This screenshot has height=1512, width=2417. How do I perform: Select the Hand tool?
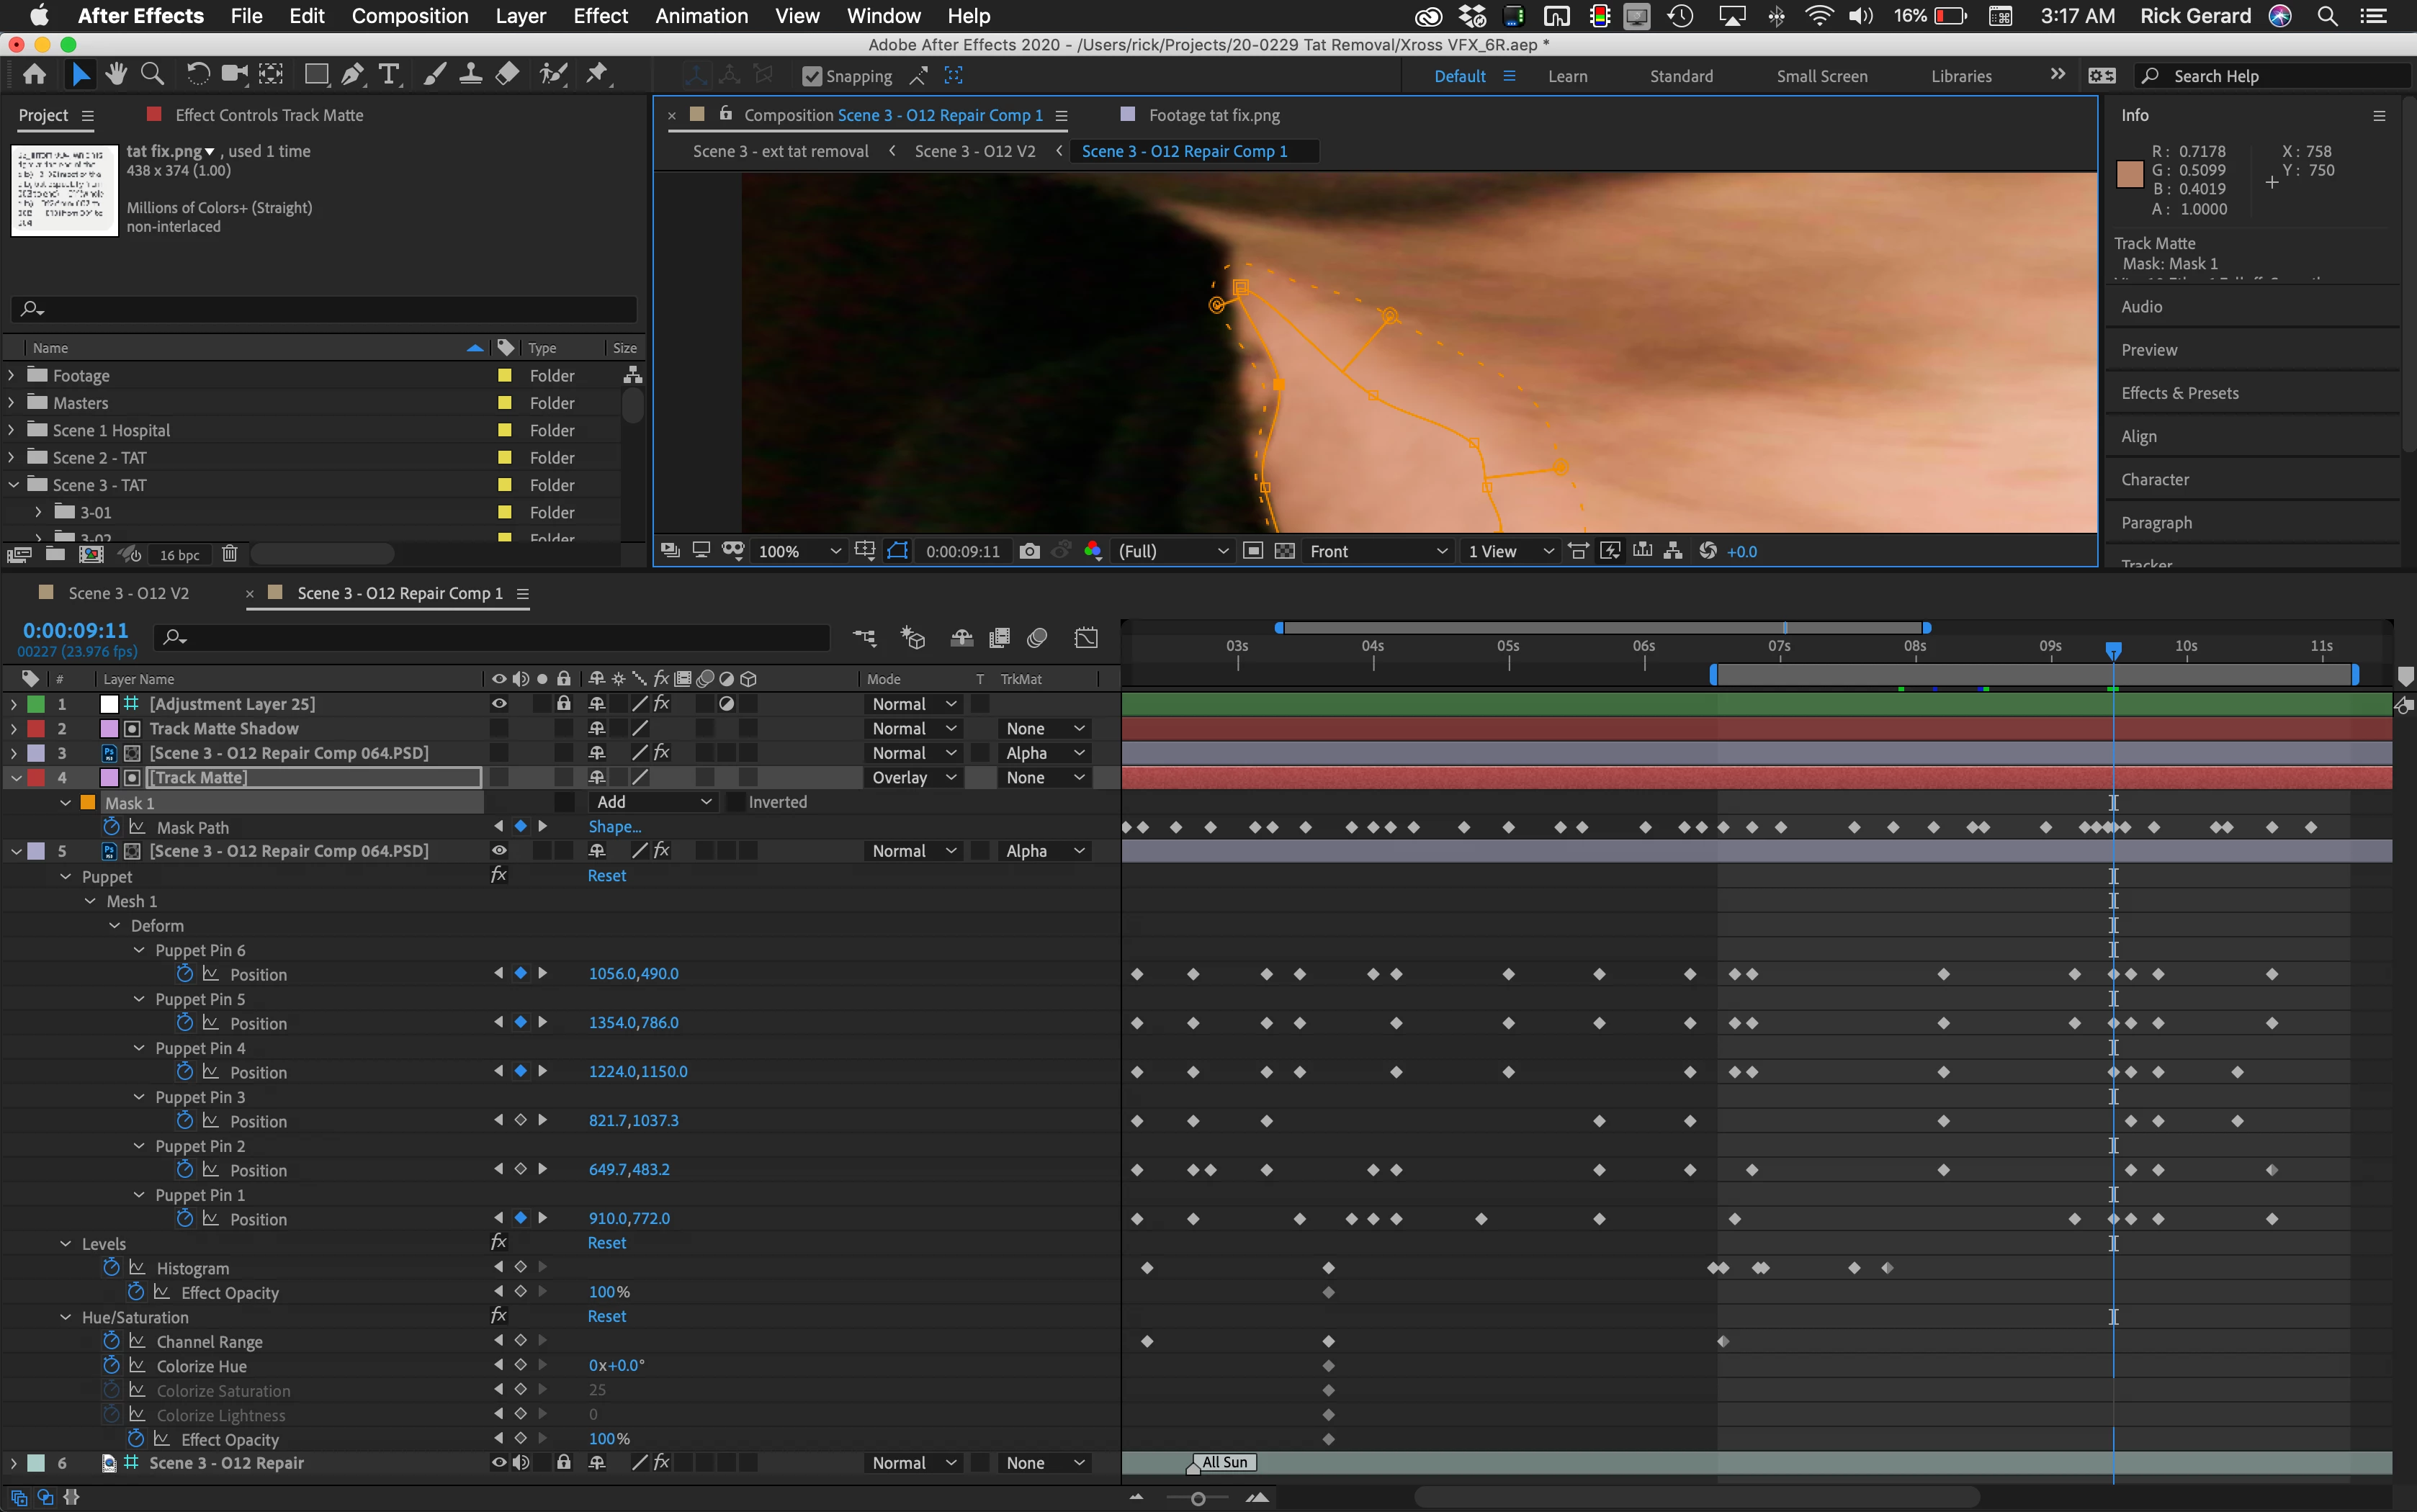click(x=116, y=74)
